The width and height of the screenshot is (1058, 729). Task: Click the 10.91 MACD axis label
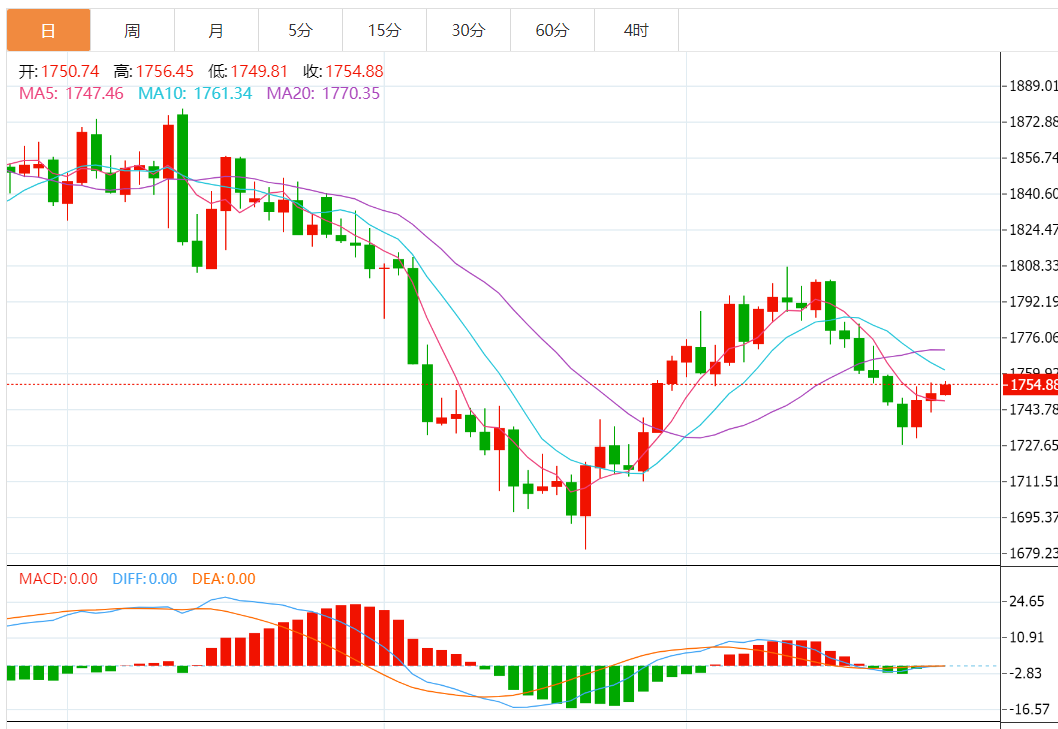tap(1026, 637)
